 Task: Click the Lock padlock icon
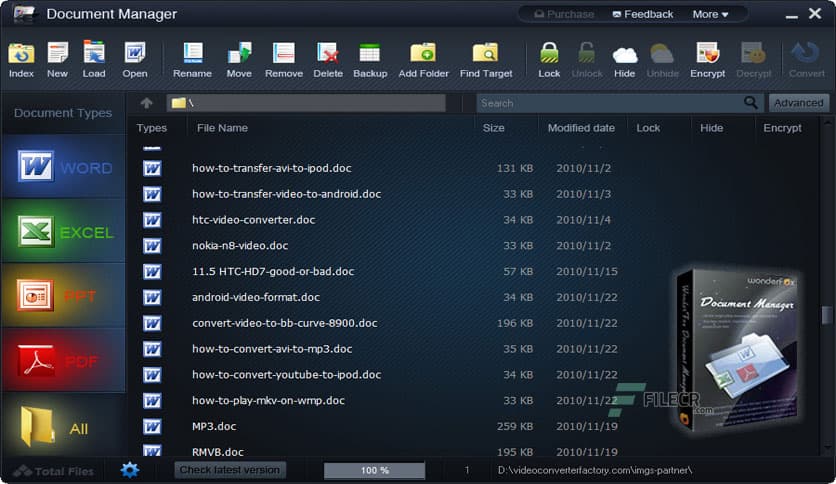[549, 53]
